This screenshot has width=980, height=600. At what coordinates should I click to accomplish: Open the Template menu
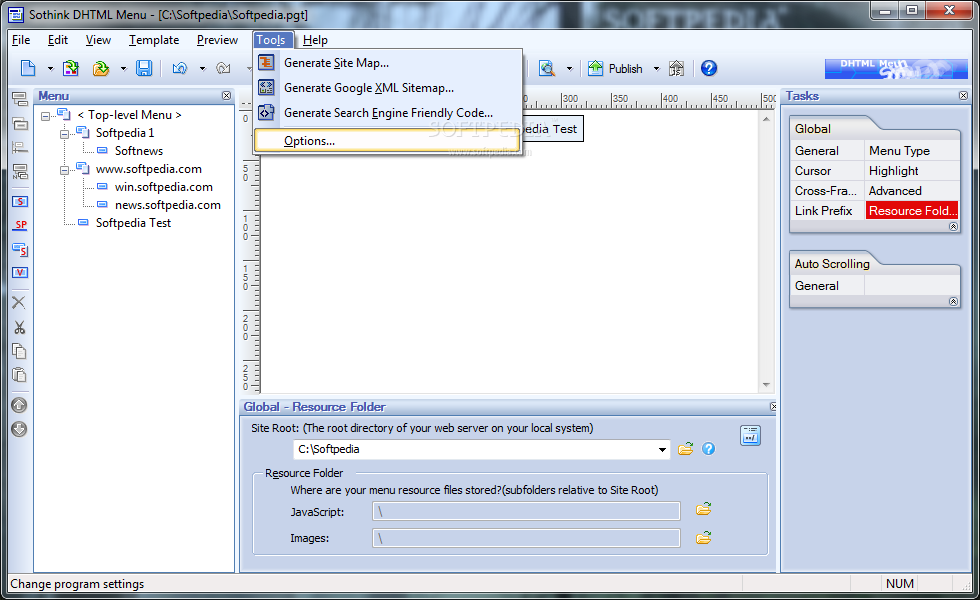pyautogui.click(x=154, y=40)
